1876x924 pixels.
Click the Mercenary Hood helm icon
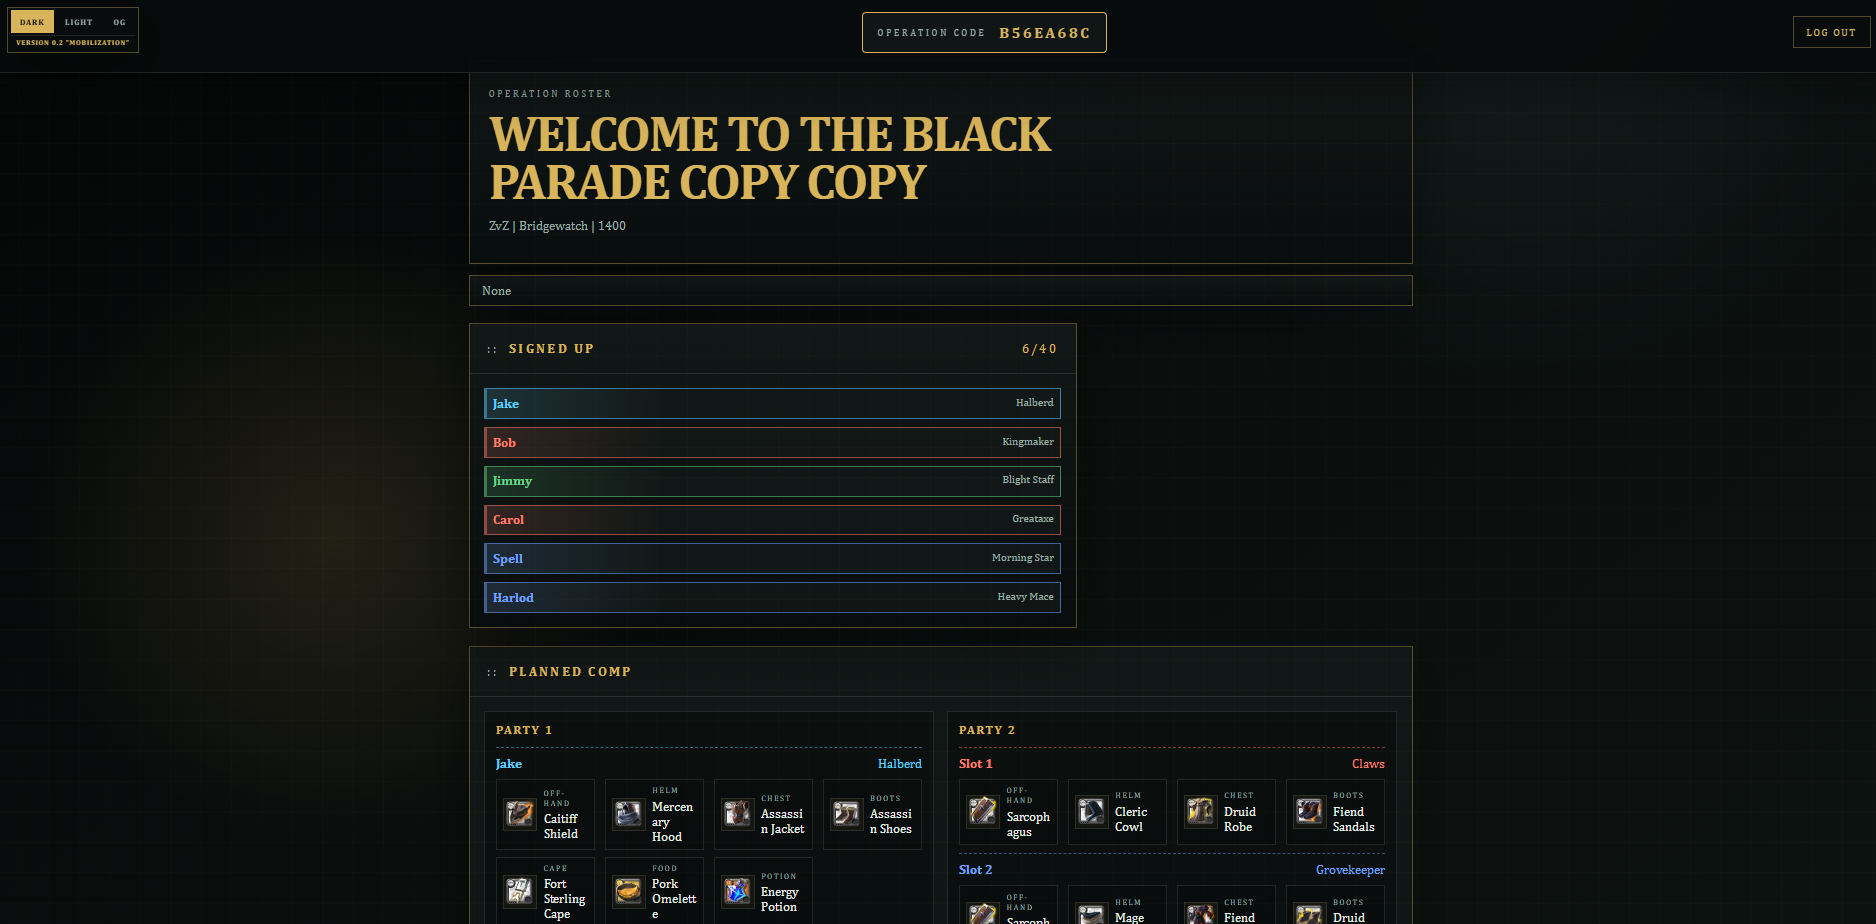pyautogui.click(x=629, y=814)
